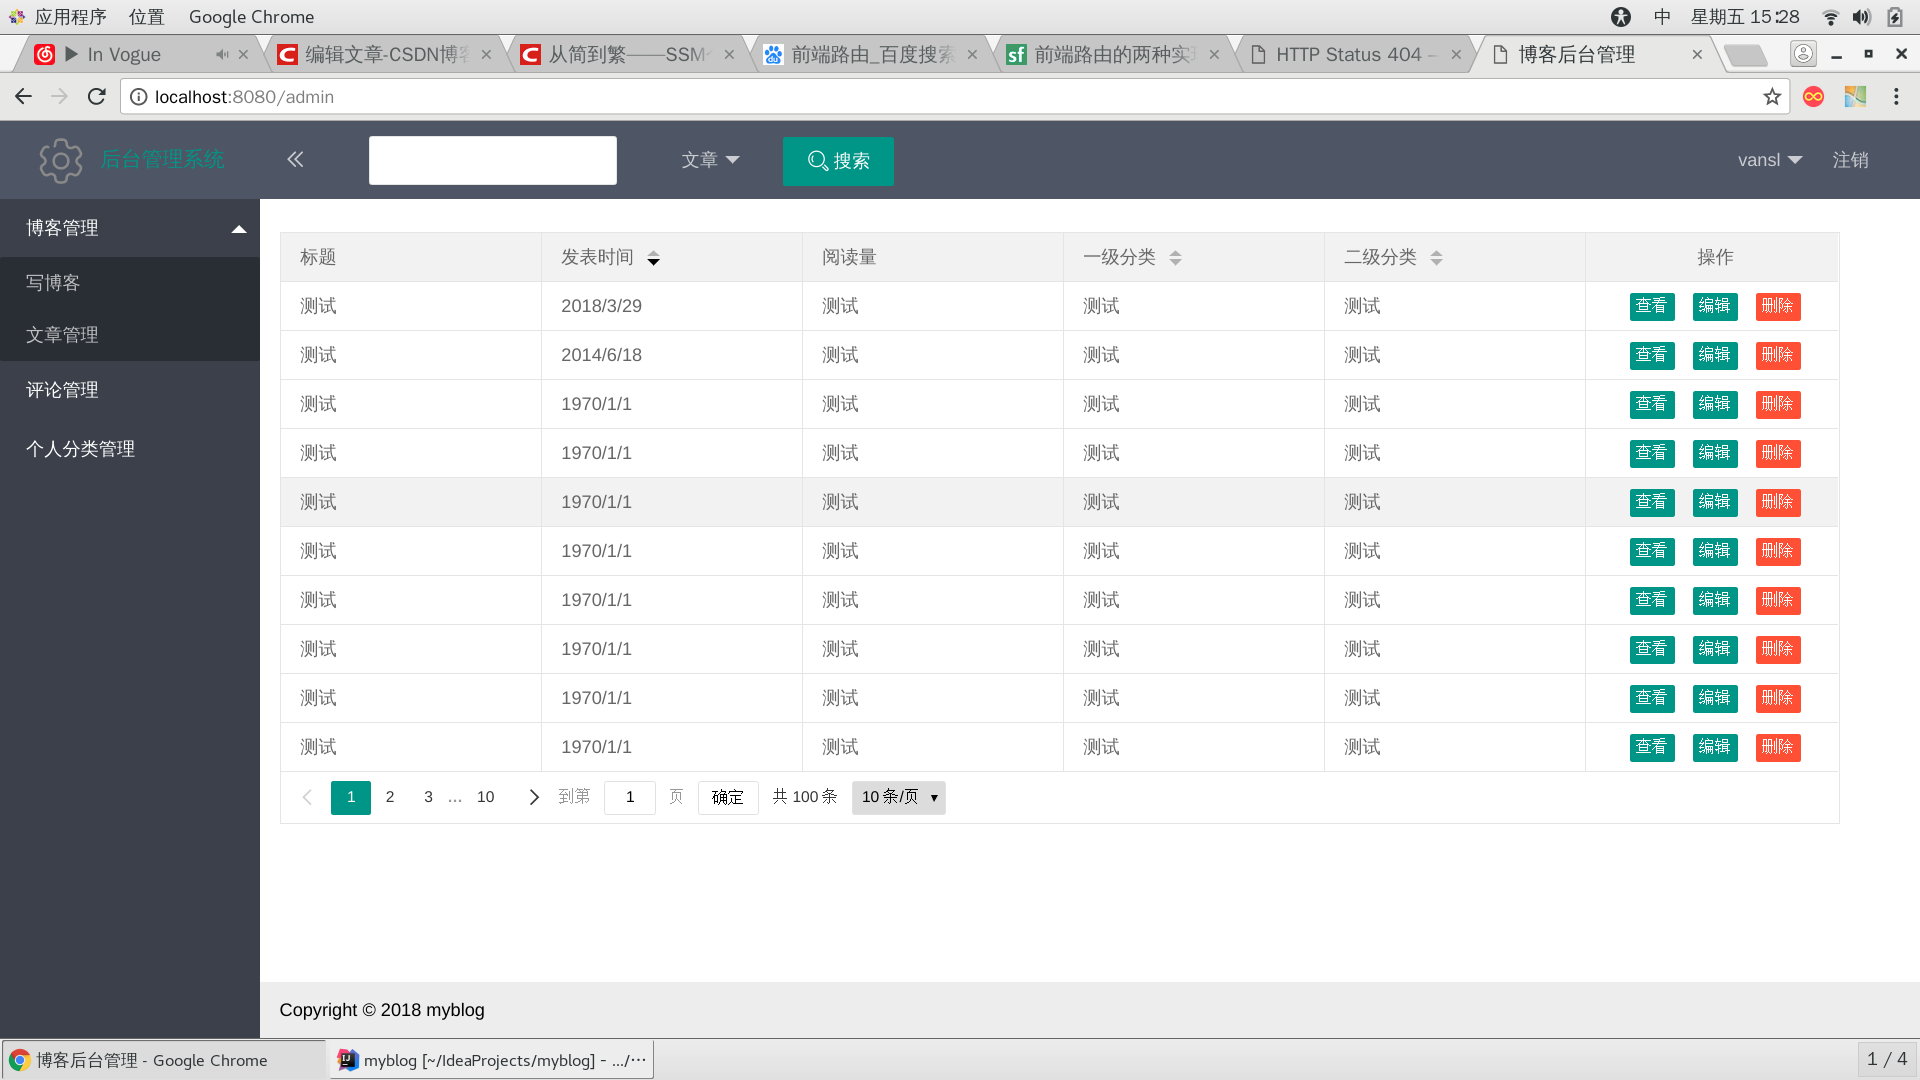This screenshot has height=1080, width=1920.
Task: Click the gear logo icon in header
Action: (x=61, y=160)
